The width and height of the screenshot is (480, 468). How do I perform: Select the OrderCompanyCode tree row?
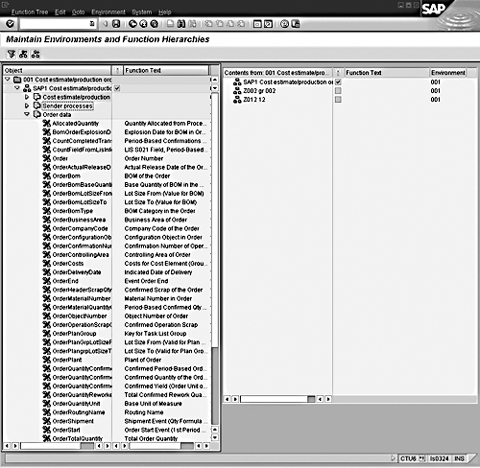point(80,229)
